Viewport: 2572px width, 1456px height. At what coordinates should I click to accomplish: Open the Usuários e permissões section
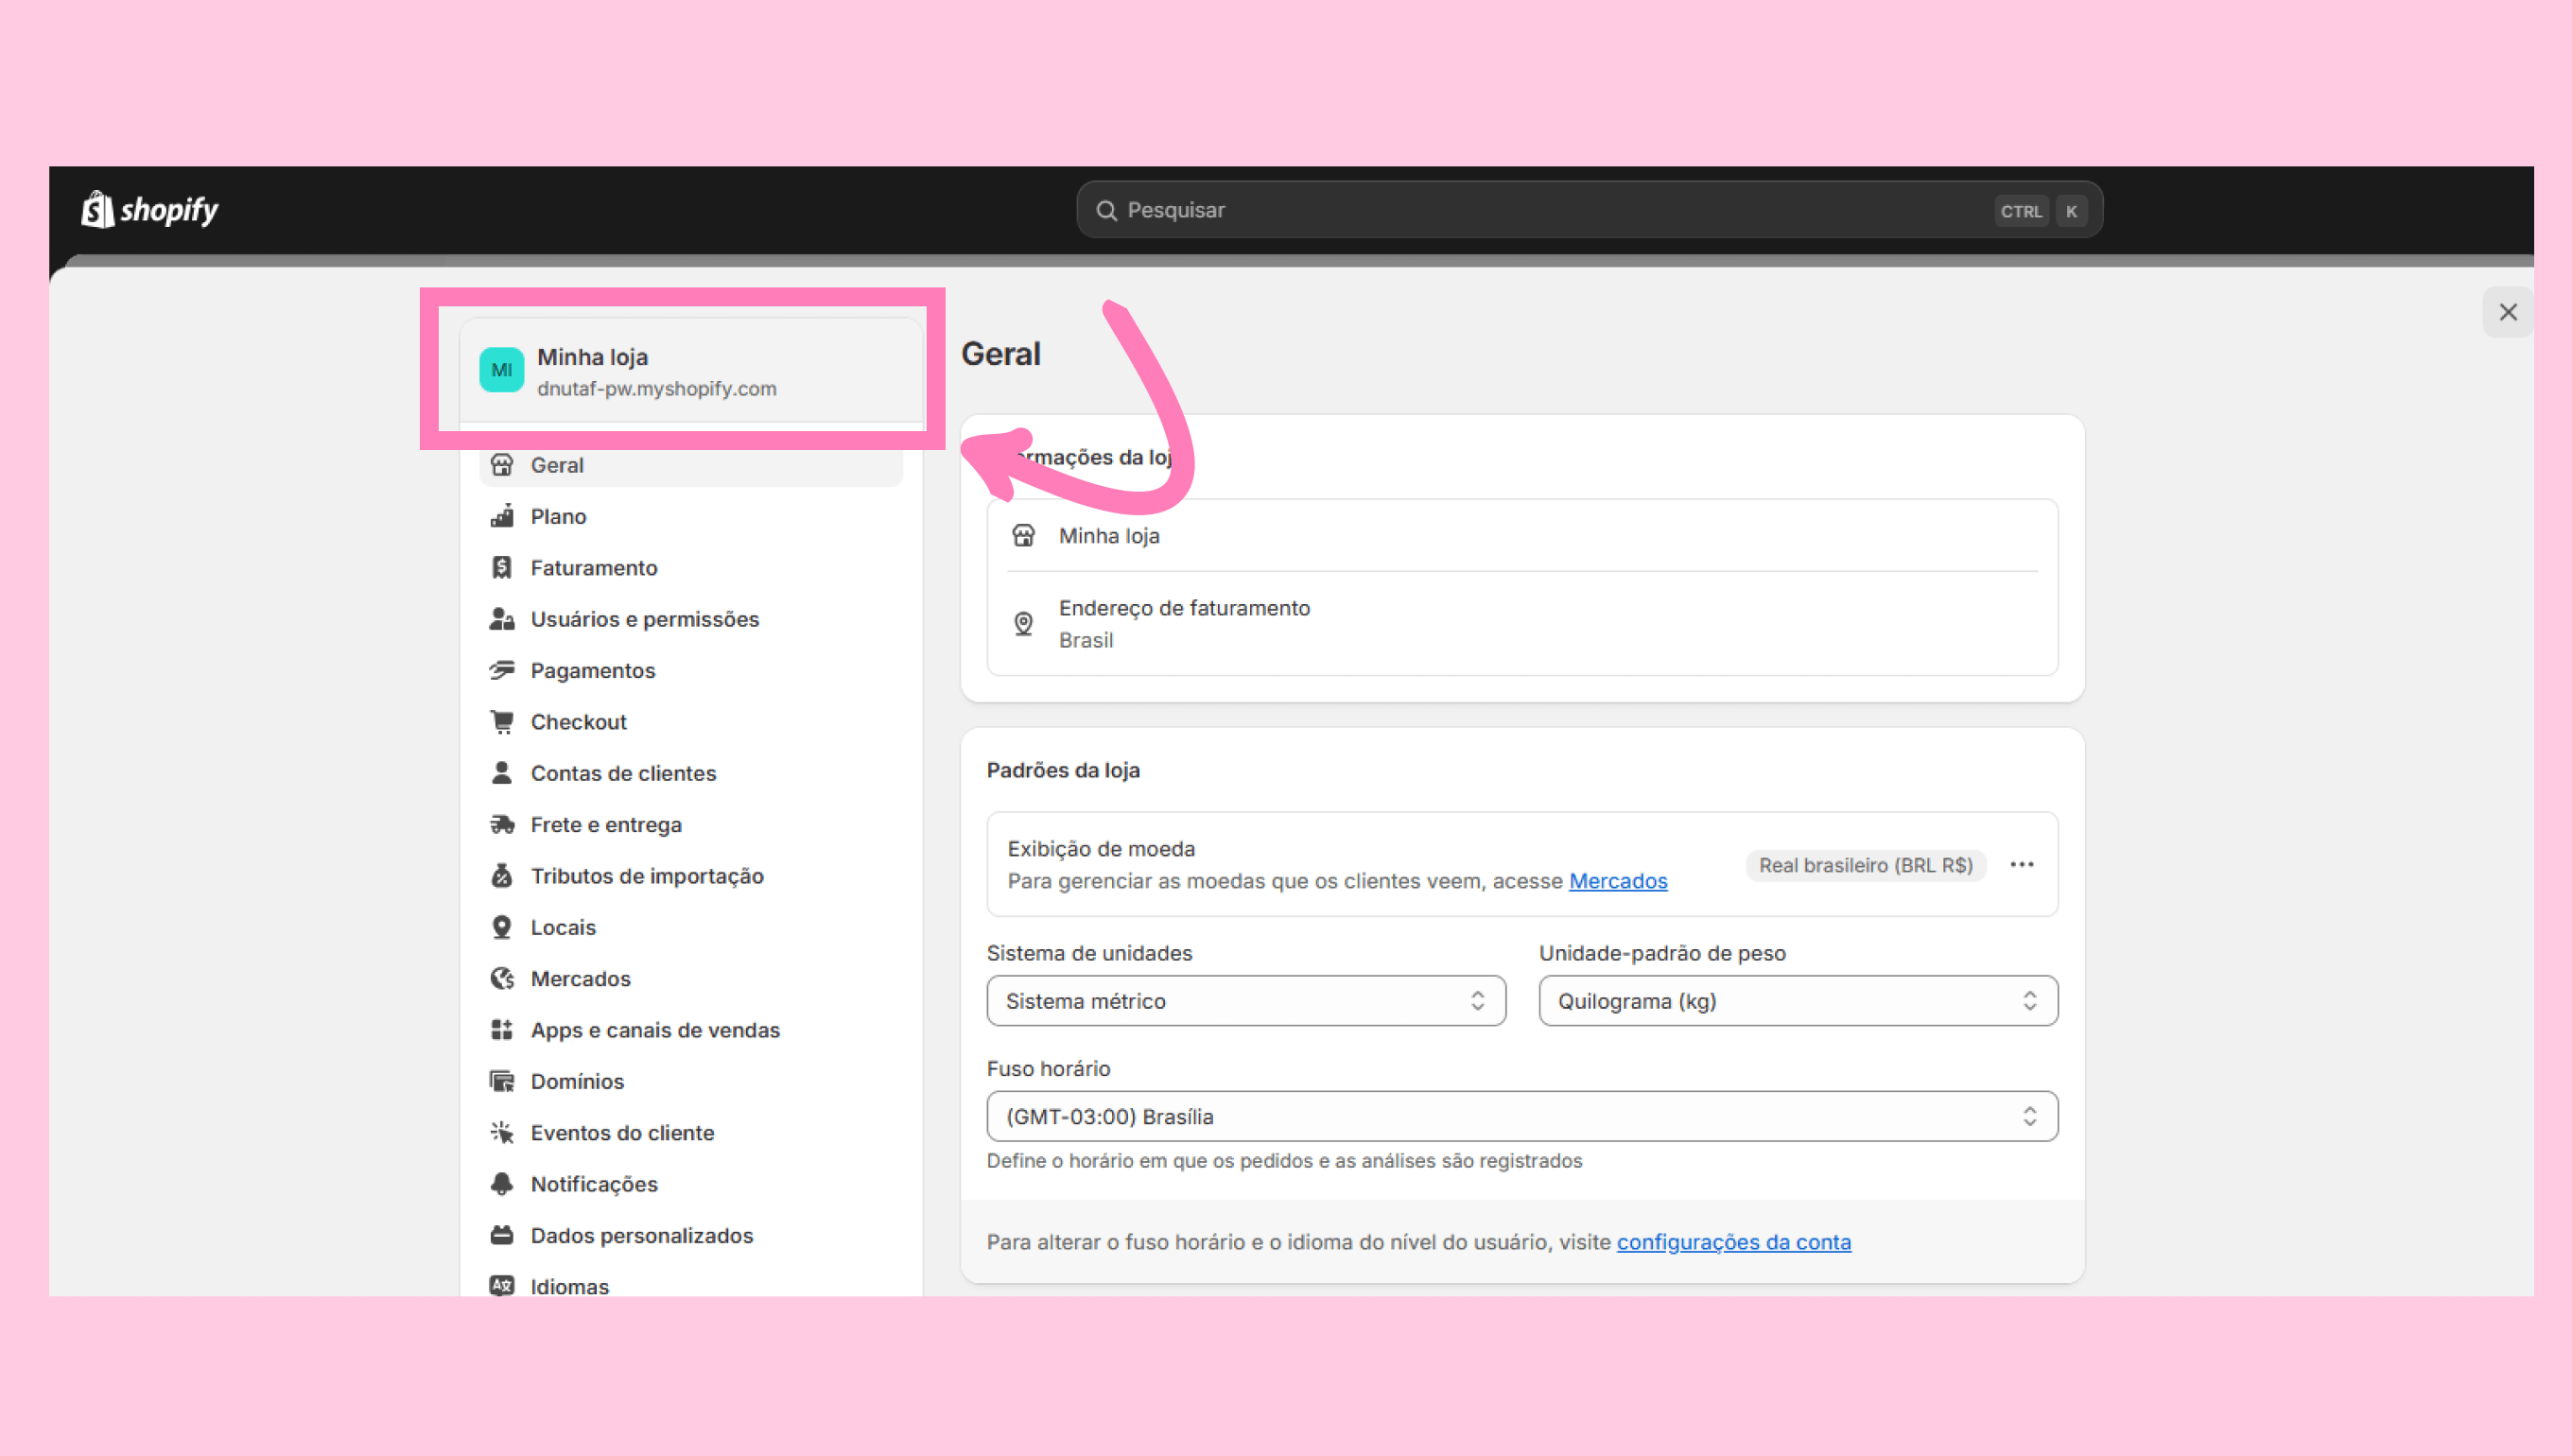tap(644, 619)
